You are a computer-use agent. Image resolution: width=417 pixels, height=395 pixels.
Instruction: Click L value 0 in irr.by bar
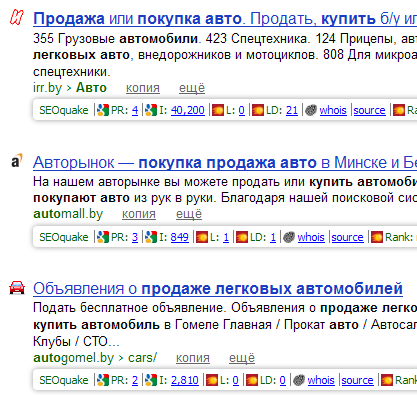click(x=242, y=110)
